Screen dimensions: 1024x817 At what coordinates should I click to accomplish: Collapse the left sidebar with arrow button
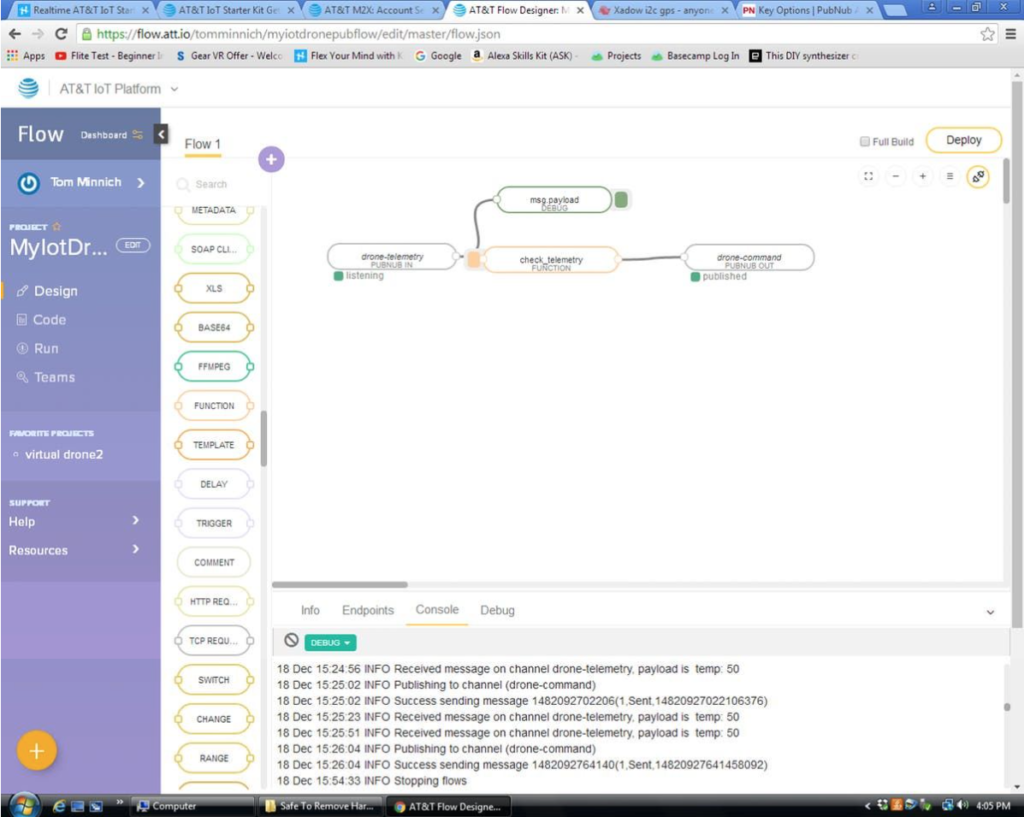point(161,134)
